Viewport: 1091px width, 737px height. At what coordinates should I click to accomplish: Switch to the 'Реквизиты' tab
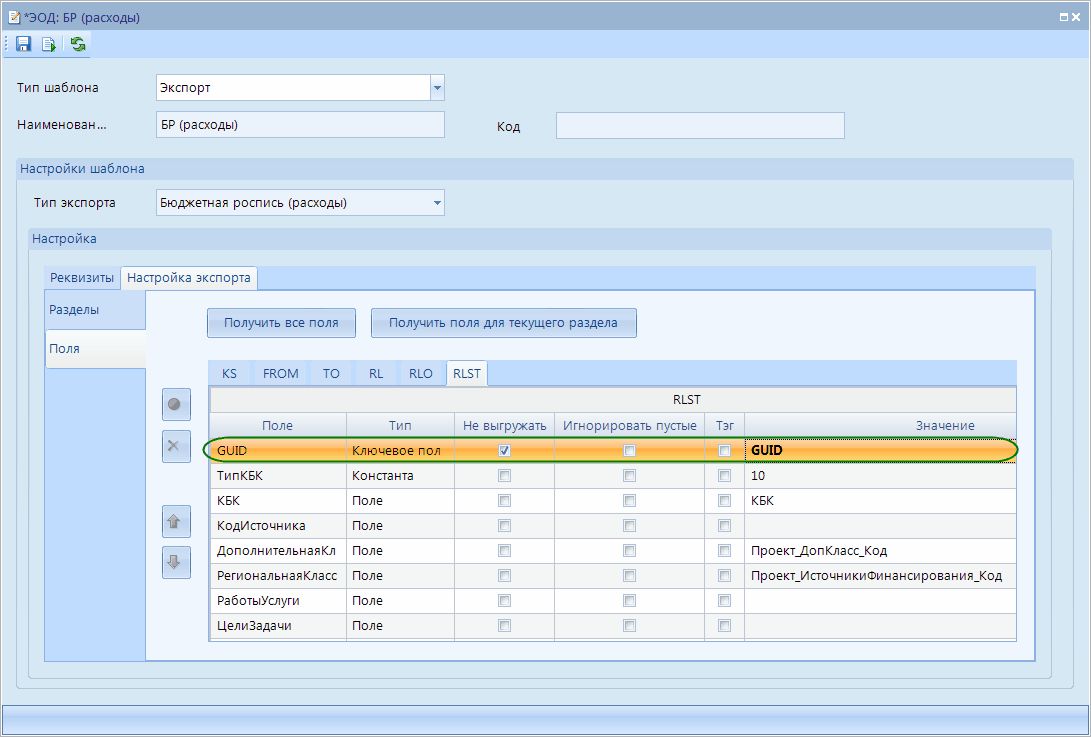(x=82, y=278)
